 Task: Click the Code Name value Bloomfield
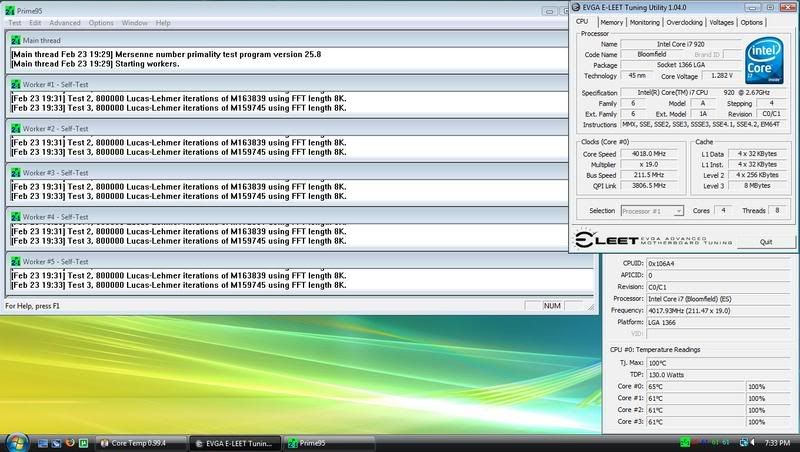(652, 54)
